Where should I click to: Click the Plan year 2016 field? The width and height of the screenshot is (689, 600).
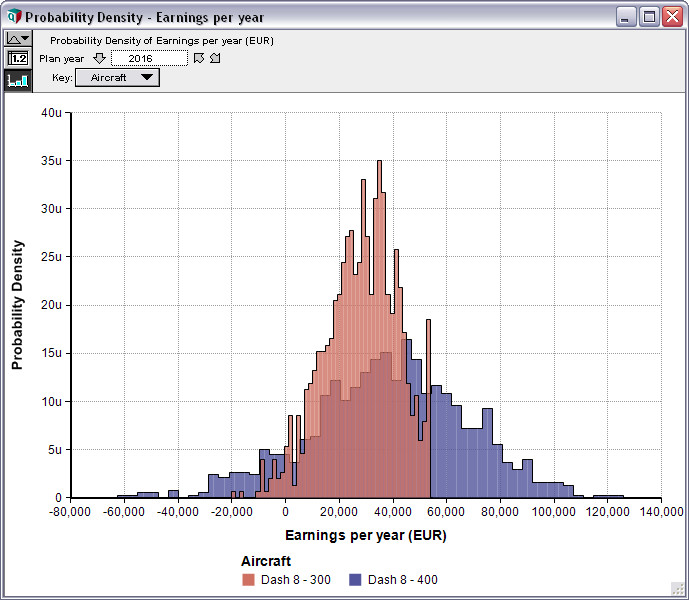(148, 59)
